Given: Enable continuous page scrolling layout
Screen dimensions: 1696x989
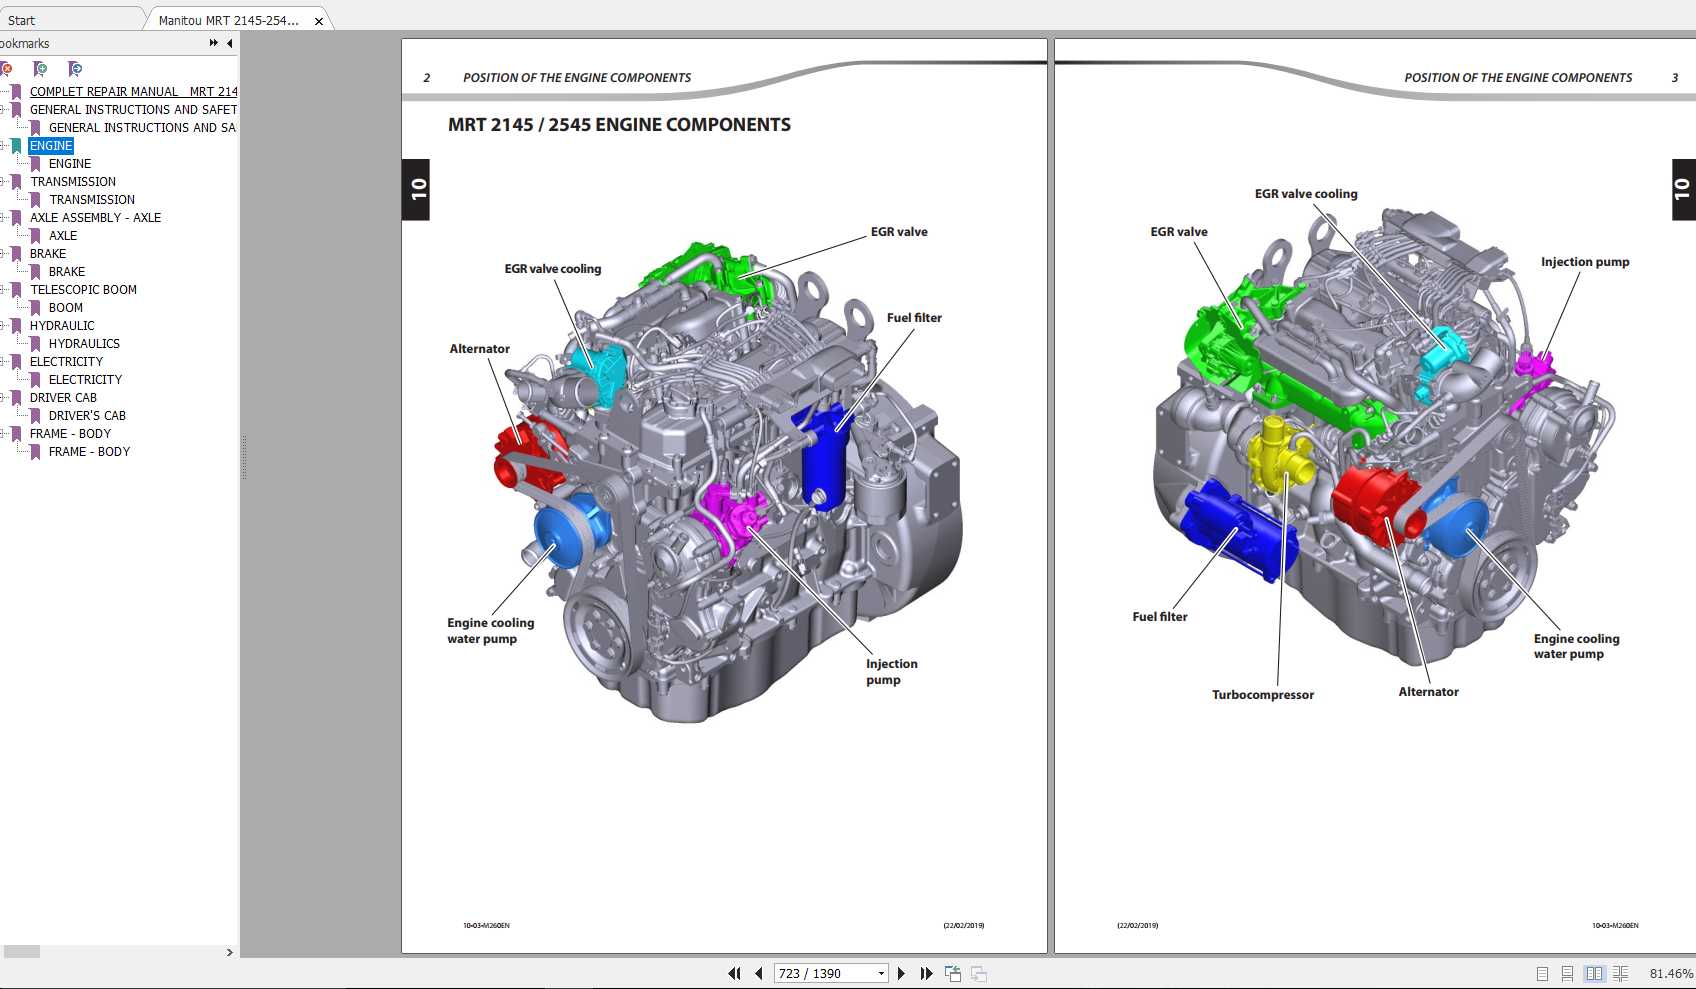Looking at the screenshot, I should click(x=1567, y=973).
